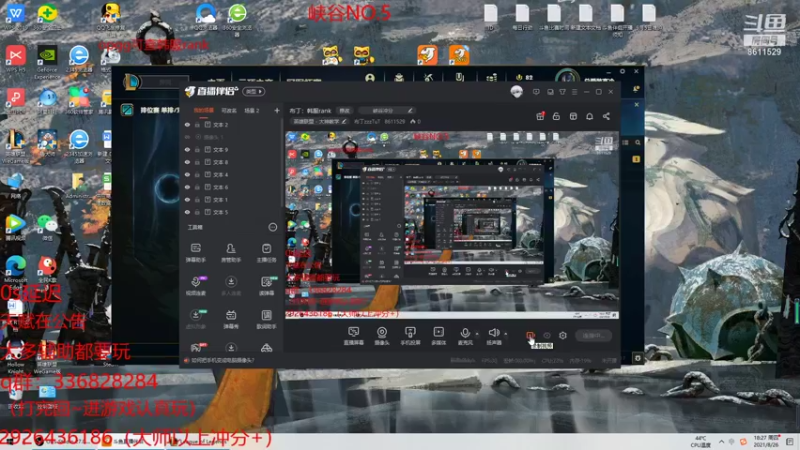Open the message icon next to avatar
The width and height of the screenshot is (800, 450).
[536, 92]
